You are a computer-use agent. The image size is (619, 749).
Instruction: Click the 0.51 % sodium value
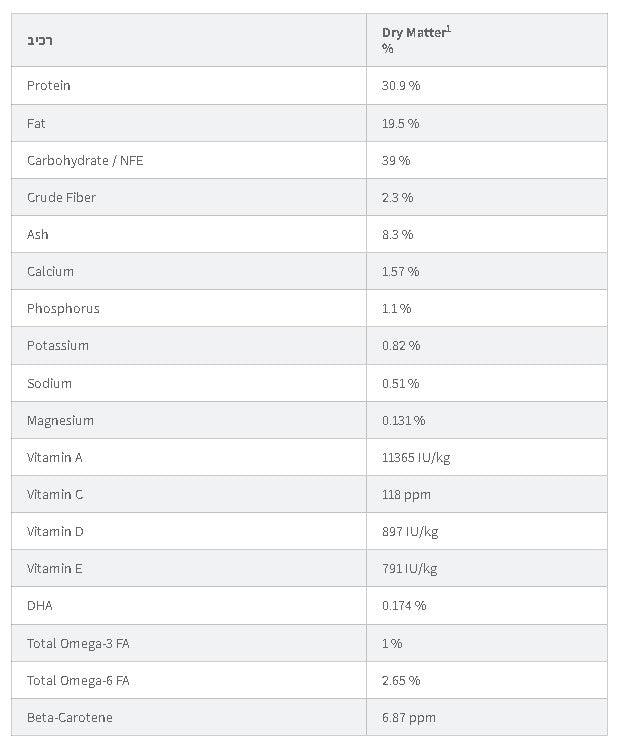pyautogui.click(x=400, y=383)
